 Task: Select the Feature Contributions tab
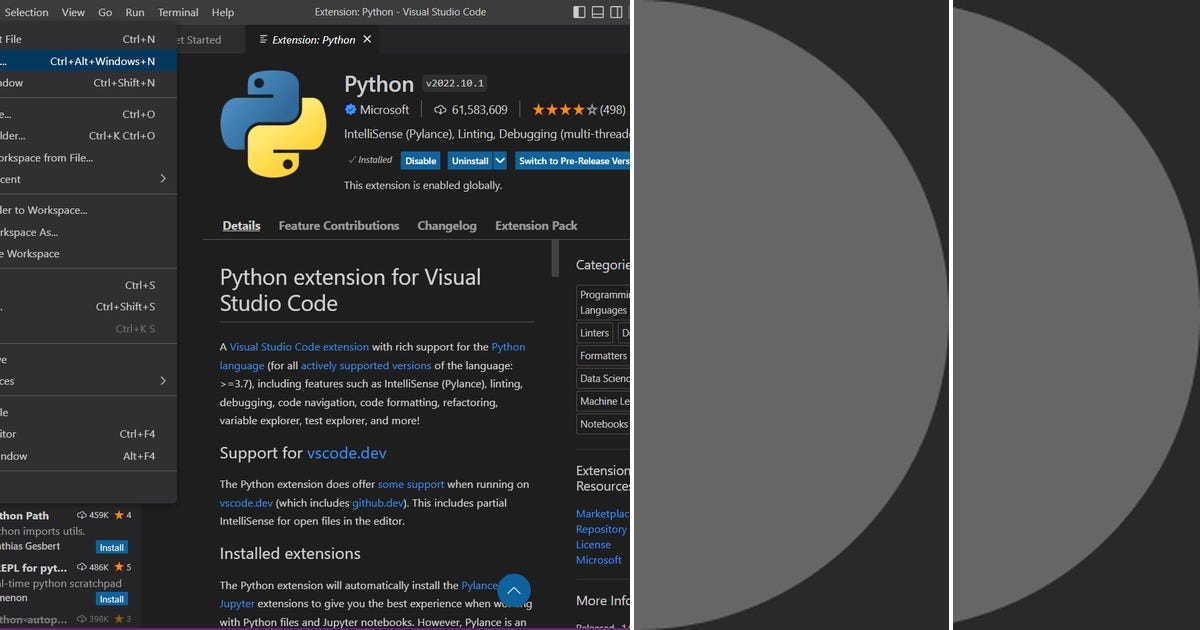339,226
